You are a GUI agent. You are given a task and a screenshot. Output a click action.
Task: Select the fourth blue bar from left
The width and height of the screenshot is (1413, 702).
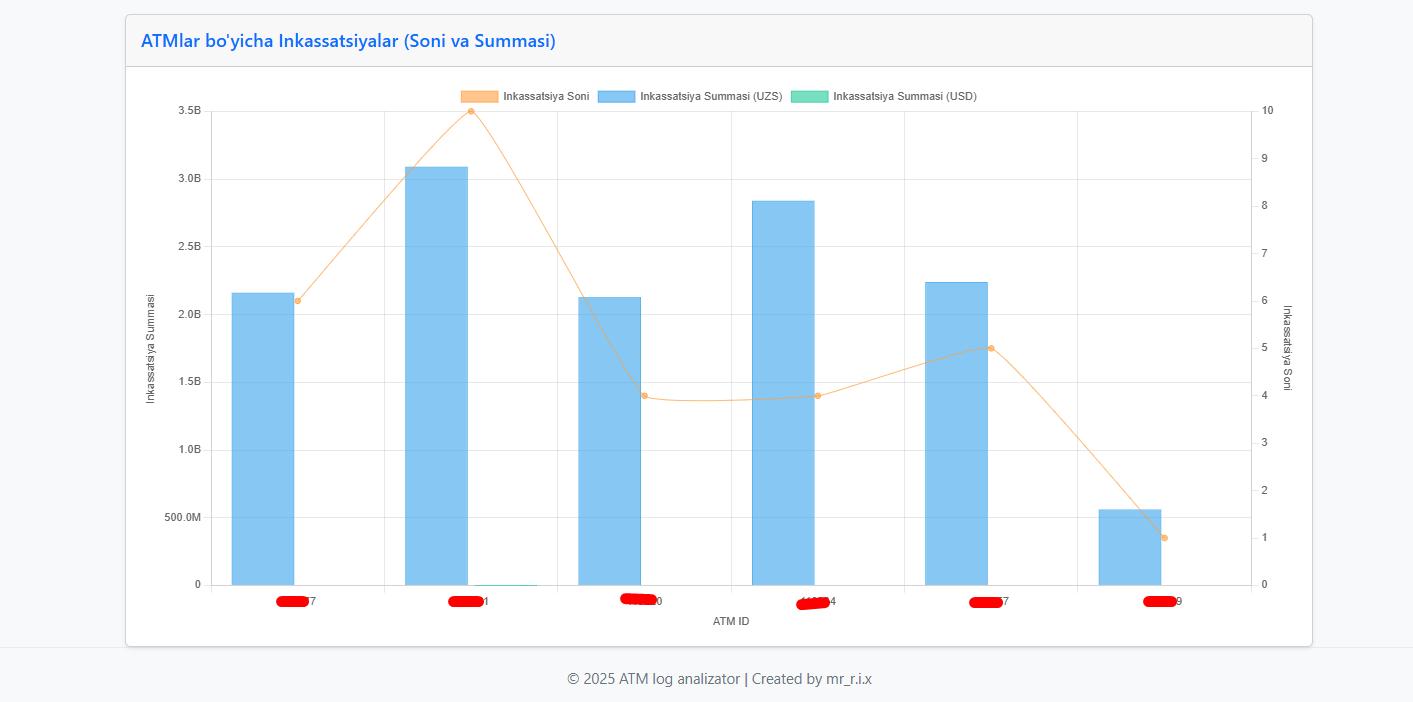coord(783,392)
